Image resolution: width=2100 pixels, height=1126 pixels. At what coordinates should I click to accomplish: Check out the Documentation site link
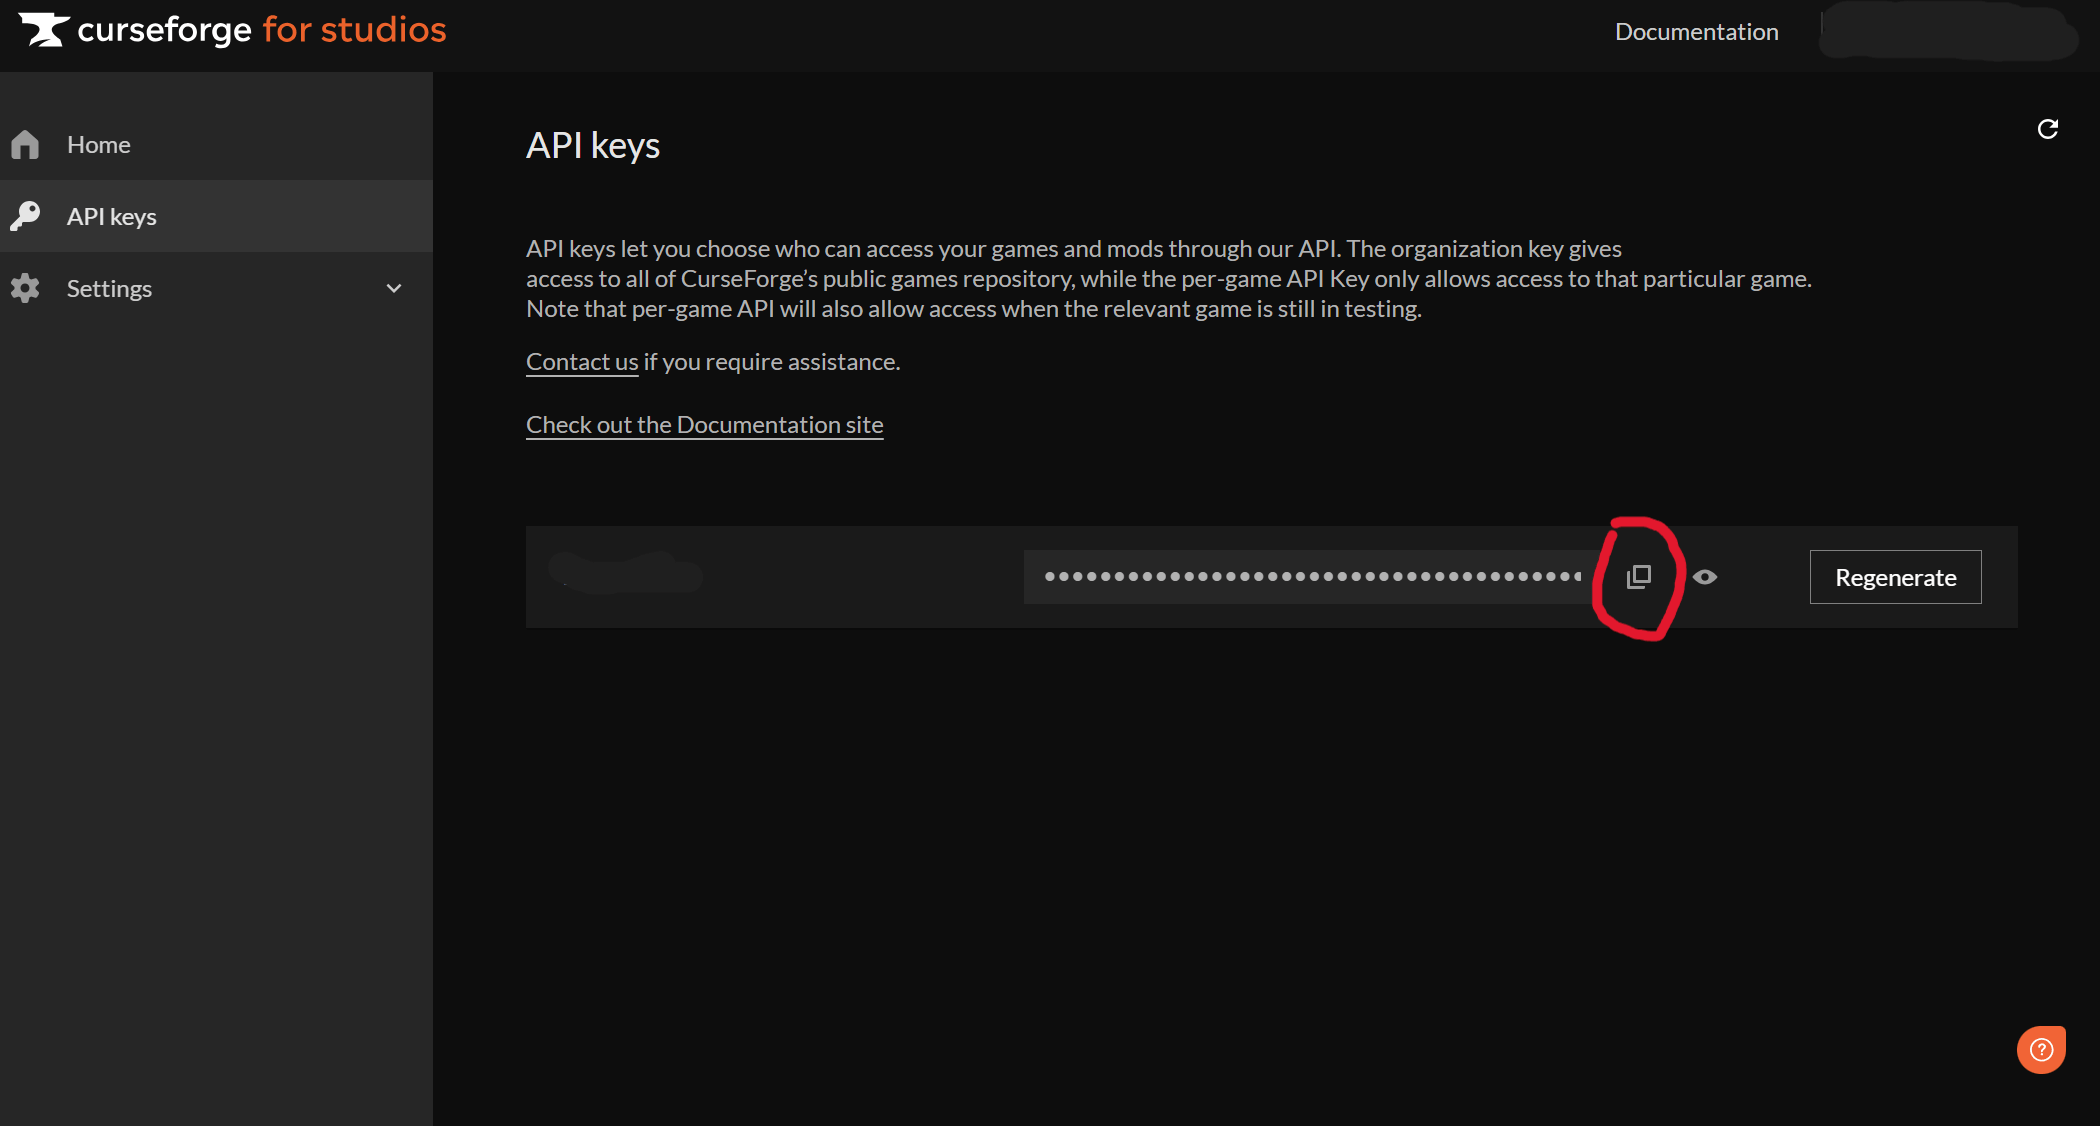pyautogui.click(x=704, y=425)
